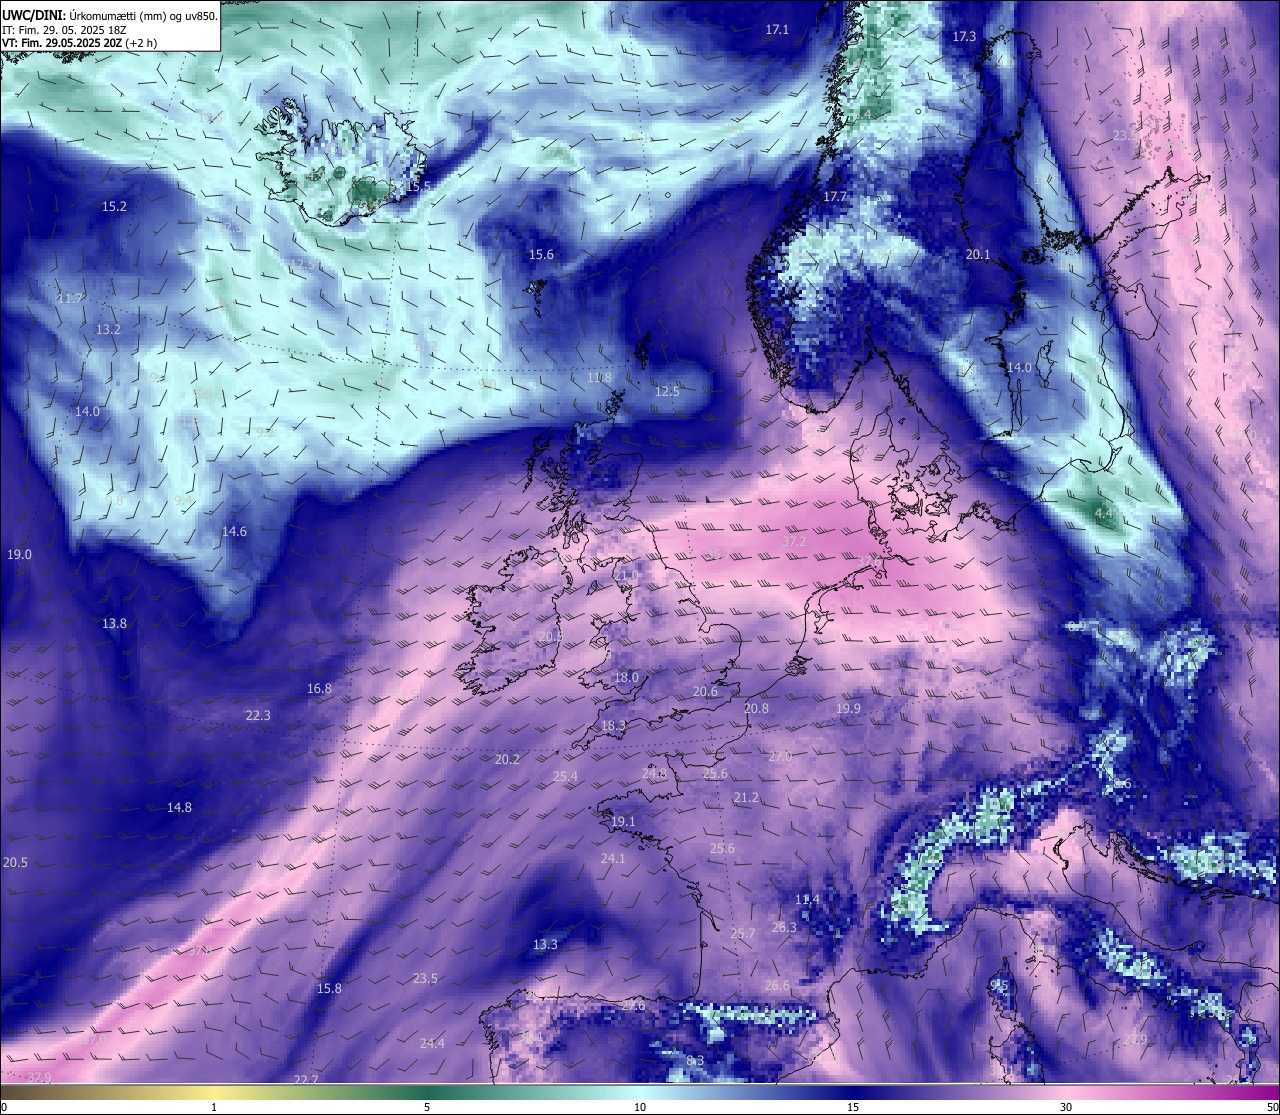The image size is (1280, 1115).
Task: Click the 24.1 value label
Action: [x=613, y=859]
